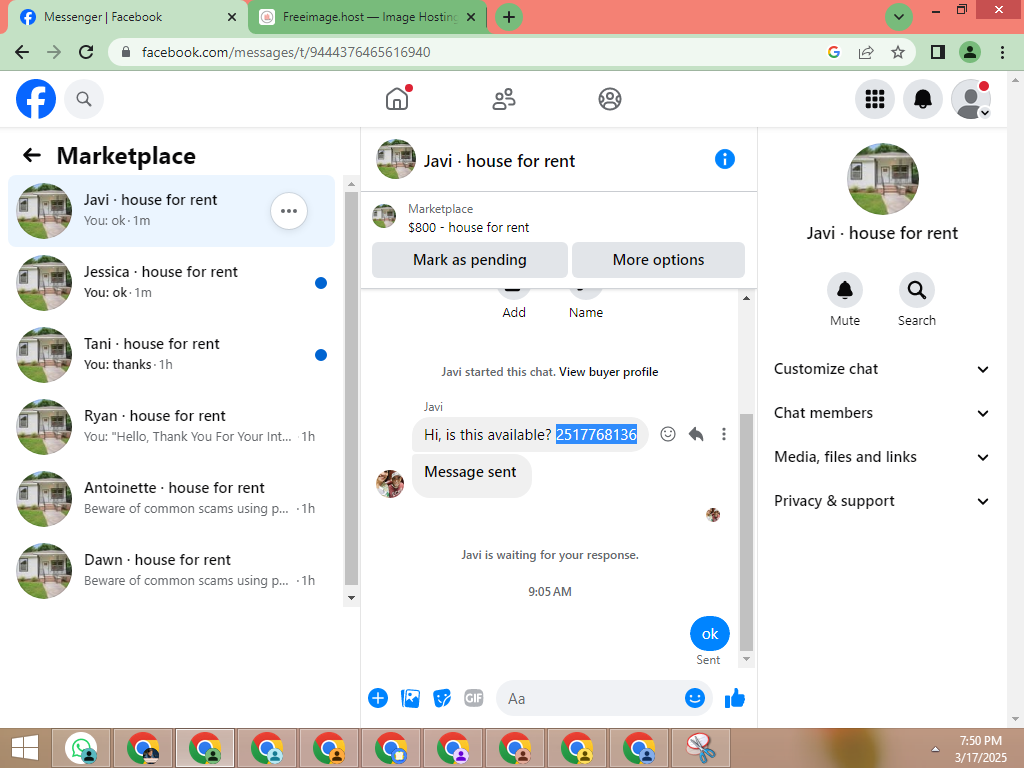Open Snipping Tool from taskbar
This screenshot has height=768, width=1024.
701,748
